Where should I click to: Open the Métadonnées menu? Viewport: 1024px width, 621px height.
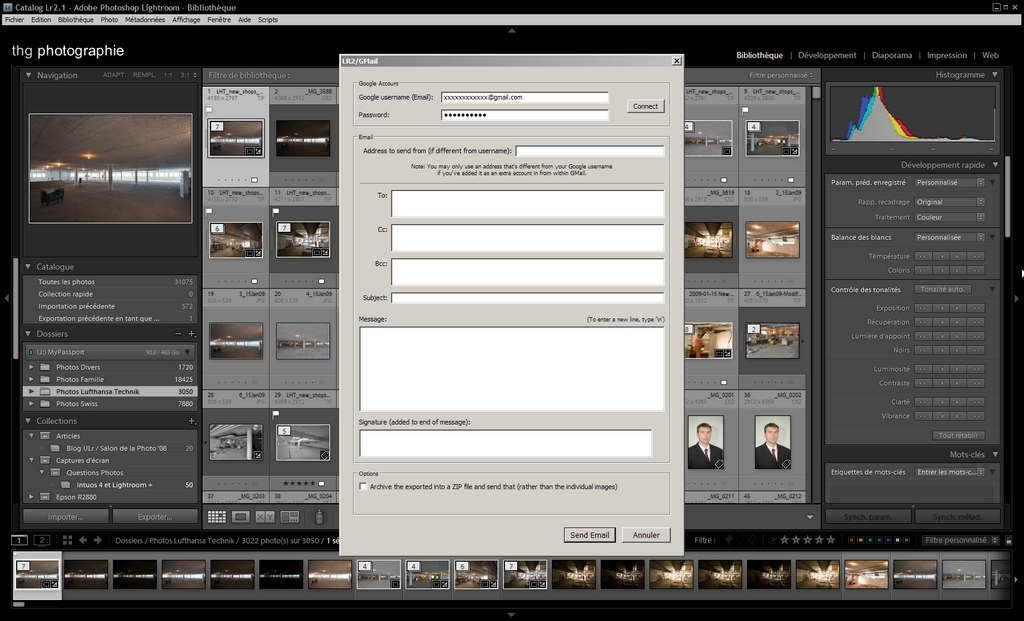click(145, 20)
